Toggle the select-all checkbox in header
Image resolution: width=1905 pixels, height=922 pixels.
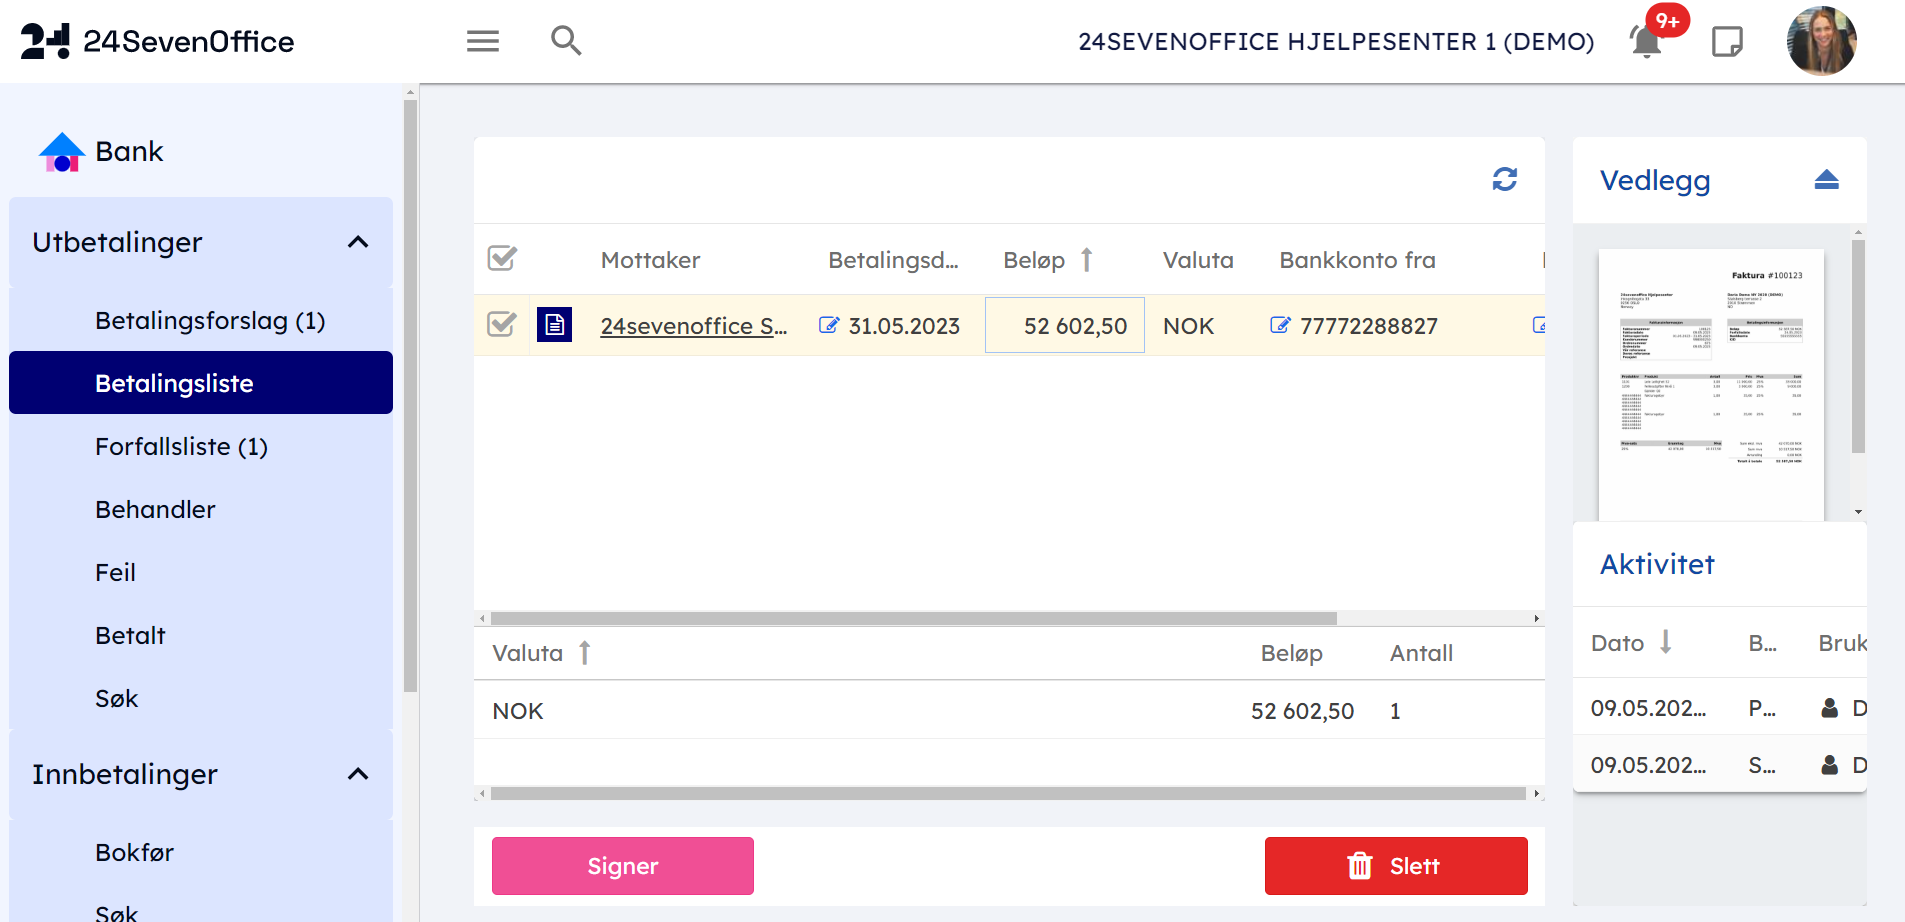(x=502, y=259)
